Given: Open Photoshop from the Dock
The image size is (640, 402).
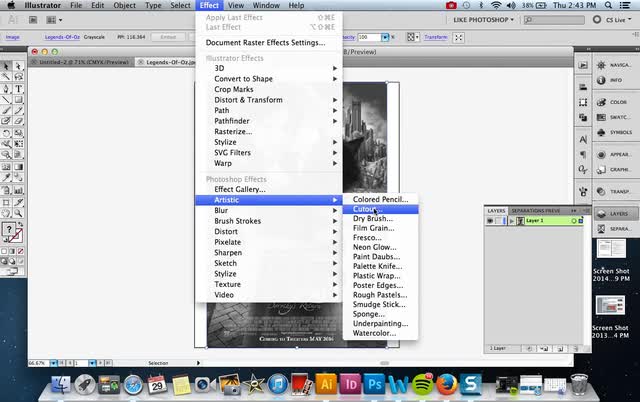Looking at the screenshot, I should pos(374,384).
